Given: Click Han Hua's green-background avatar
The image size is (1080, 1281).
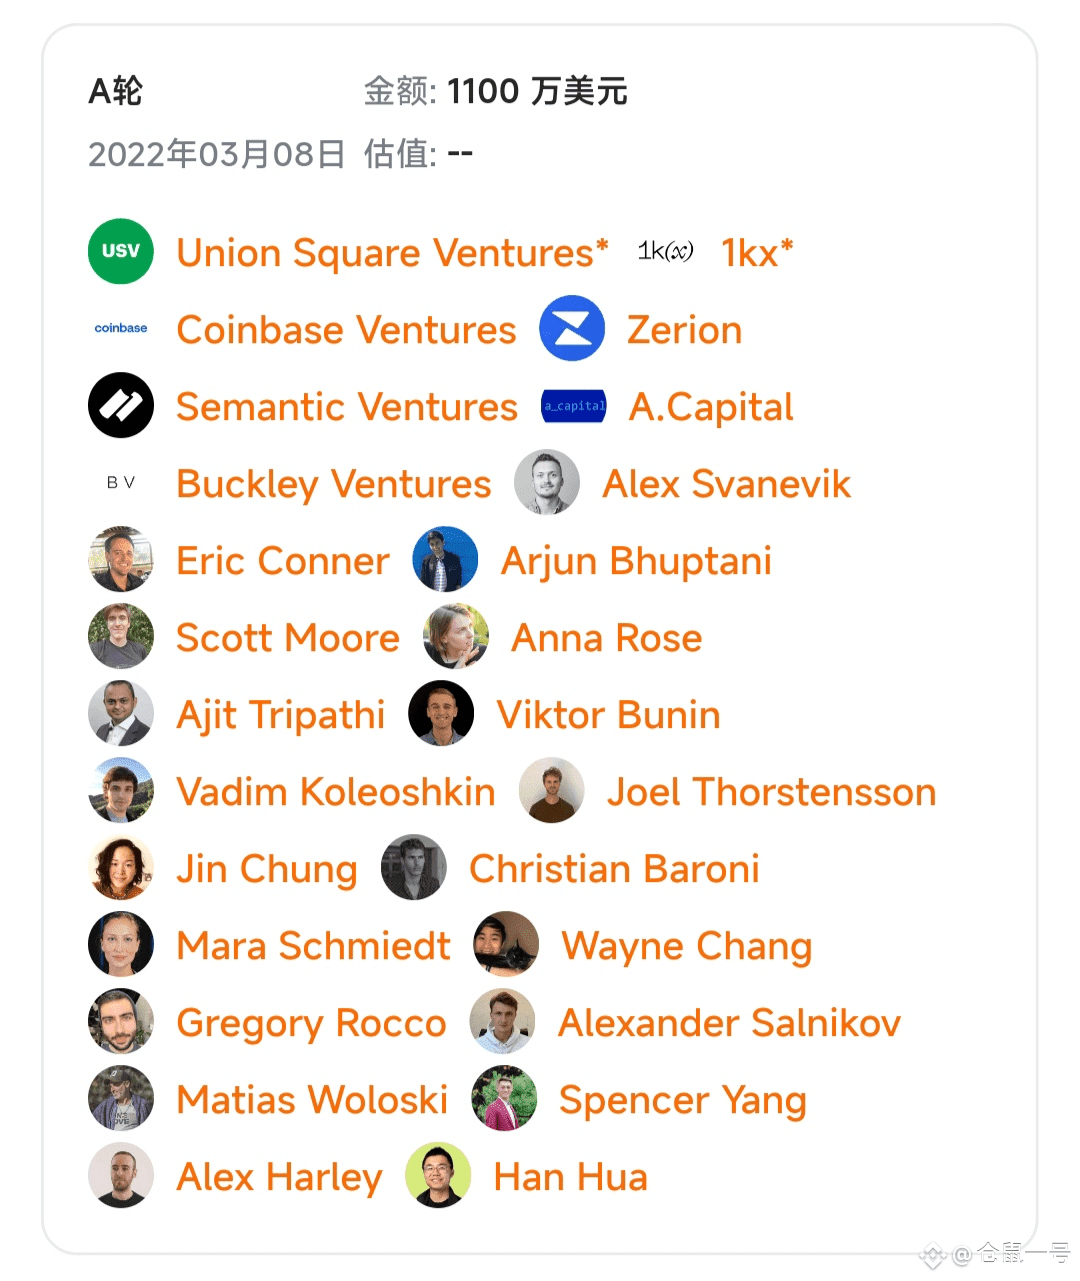Looking at the screenshot, I should pyautogui.click(x=438, y=1175).
